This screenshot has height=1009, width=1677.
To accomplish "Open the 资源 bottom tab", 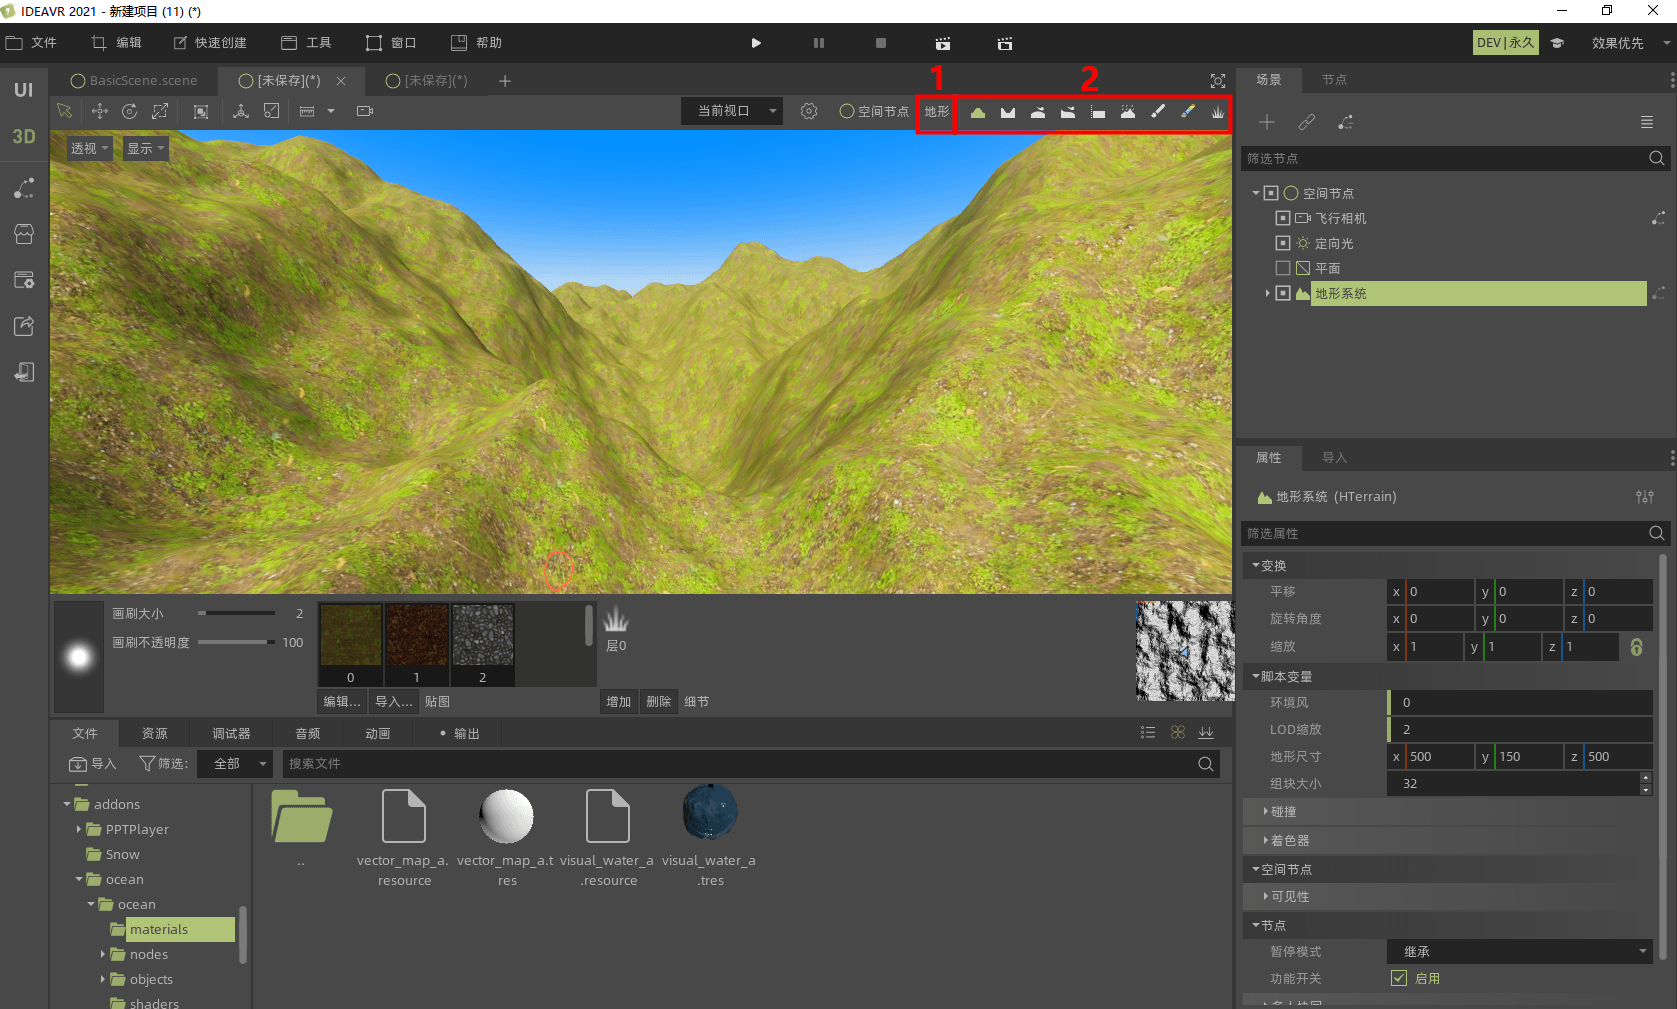I will [155, 733].
